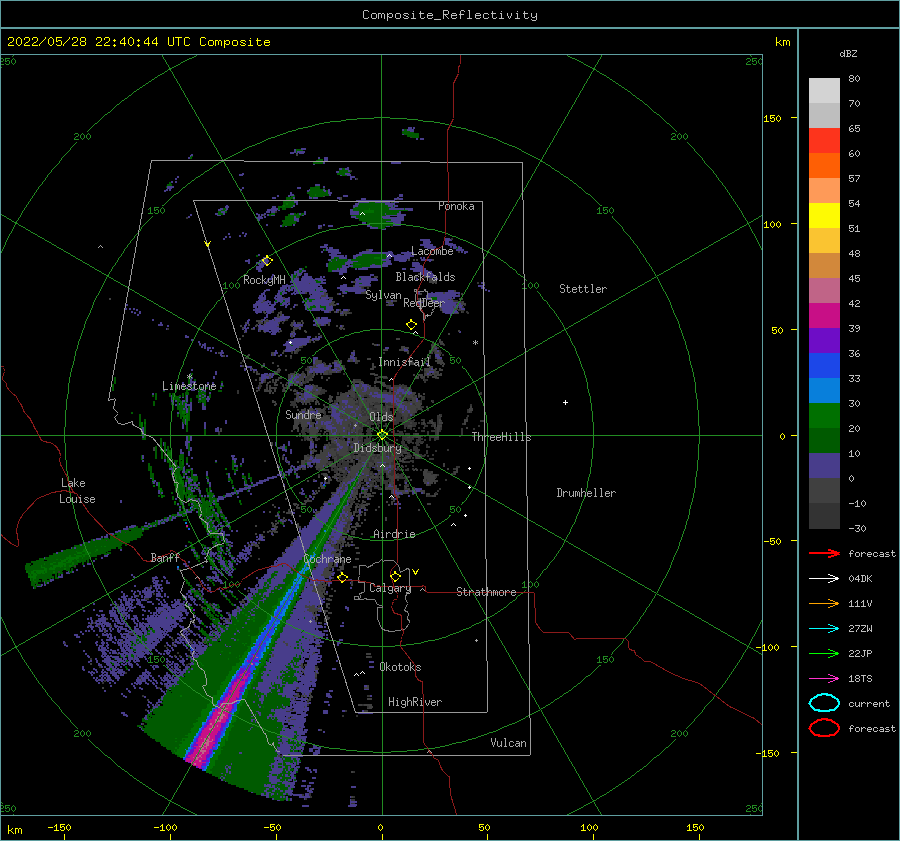Click the red forecast ellipse legend icon
The width and height of the screenshot is (900, 841).
pyautogui.click(x=824, y=728)
